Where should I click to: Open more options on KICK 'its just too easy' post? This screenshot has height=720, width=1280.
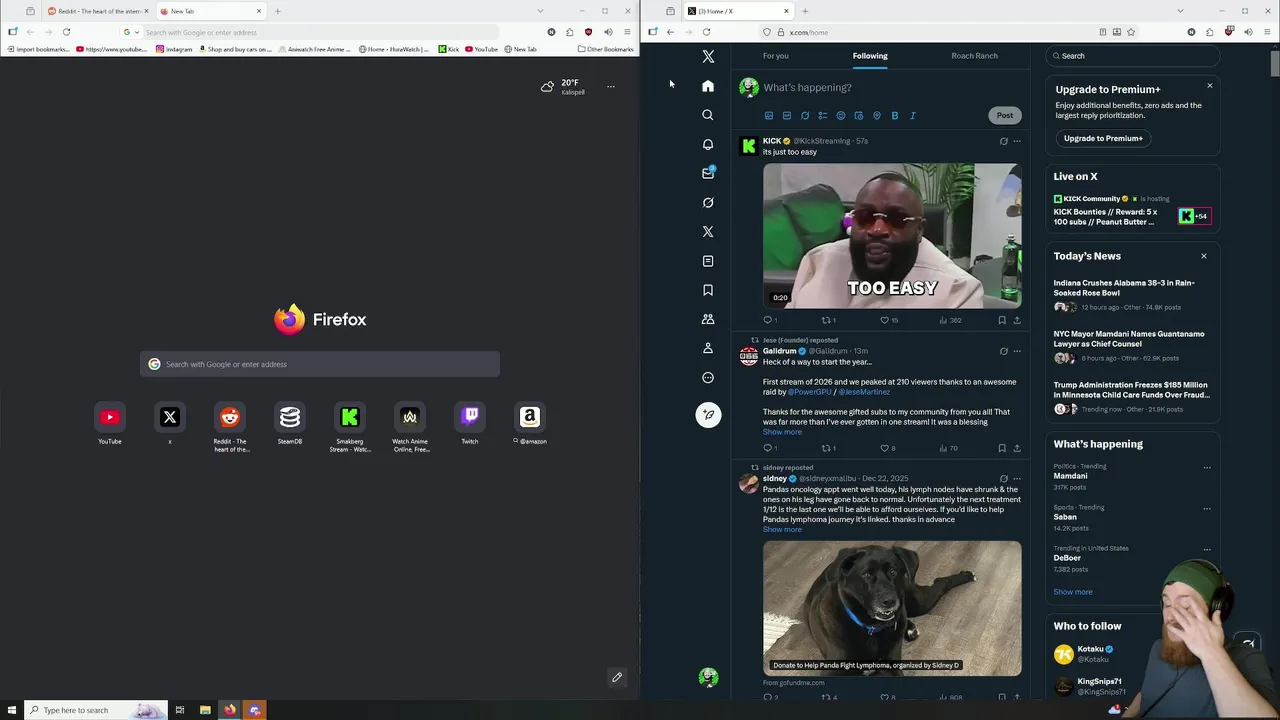tap(1017, 141)
